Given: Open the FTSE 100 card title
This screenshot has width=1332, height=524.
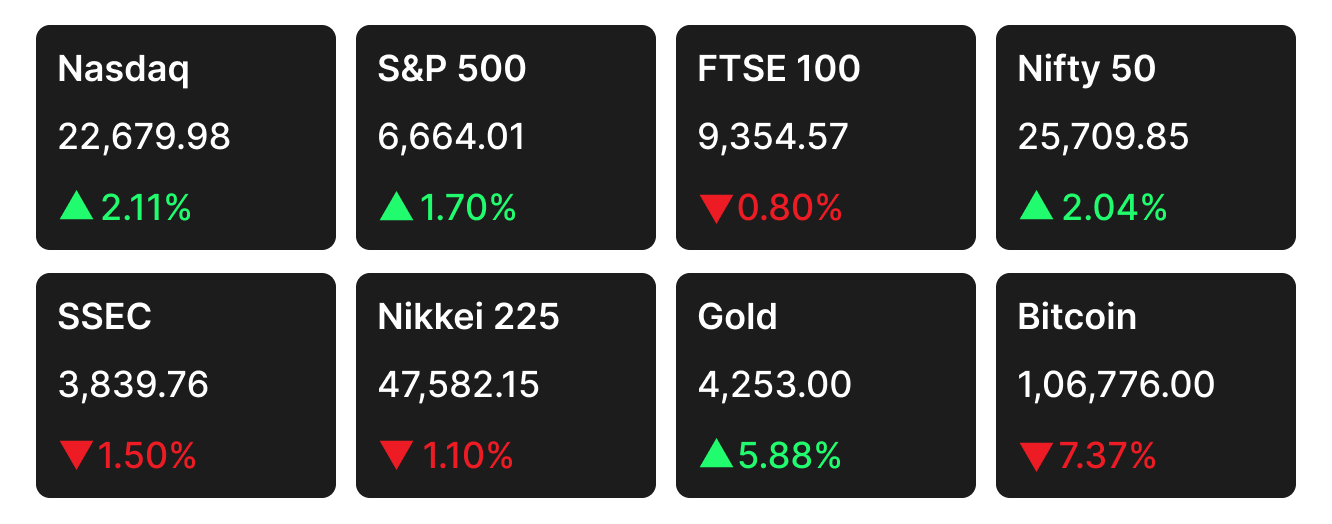Looking at the screenshot, I should click(779, 69).
